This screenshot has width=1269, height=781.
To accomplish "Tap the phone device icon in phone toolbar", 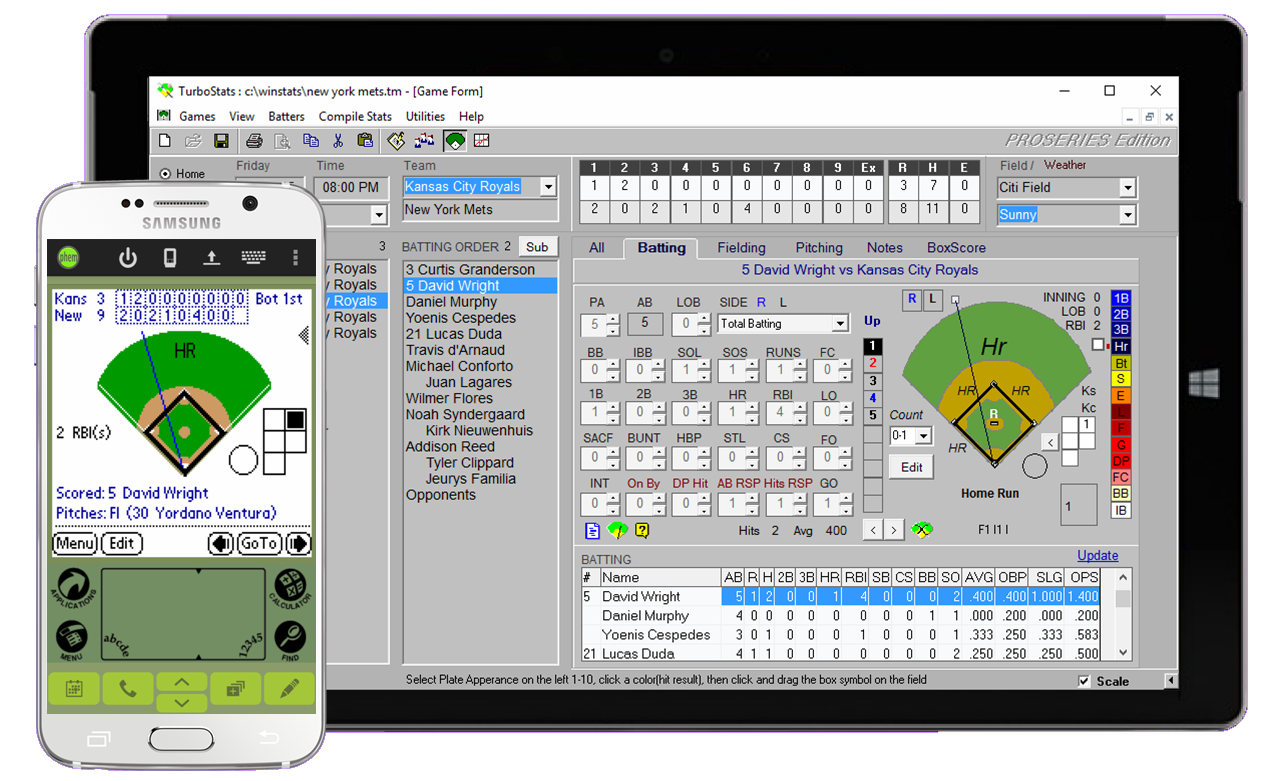I will [x=170, y=258].
